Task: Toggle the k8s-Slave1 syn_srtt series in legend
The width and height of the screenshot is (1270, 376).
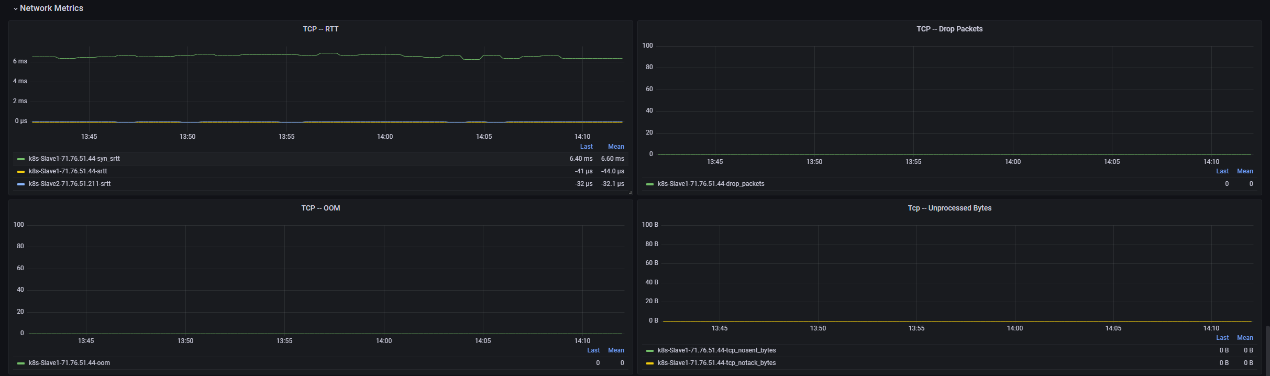Action: [73, 158]
